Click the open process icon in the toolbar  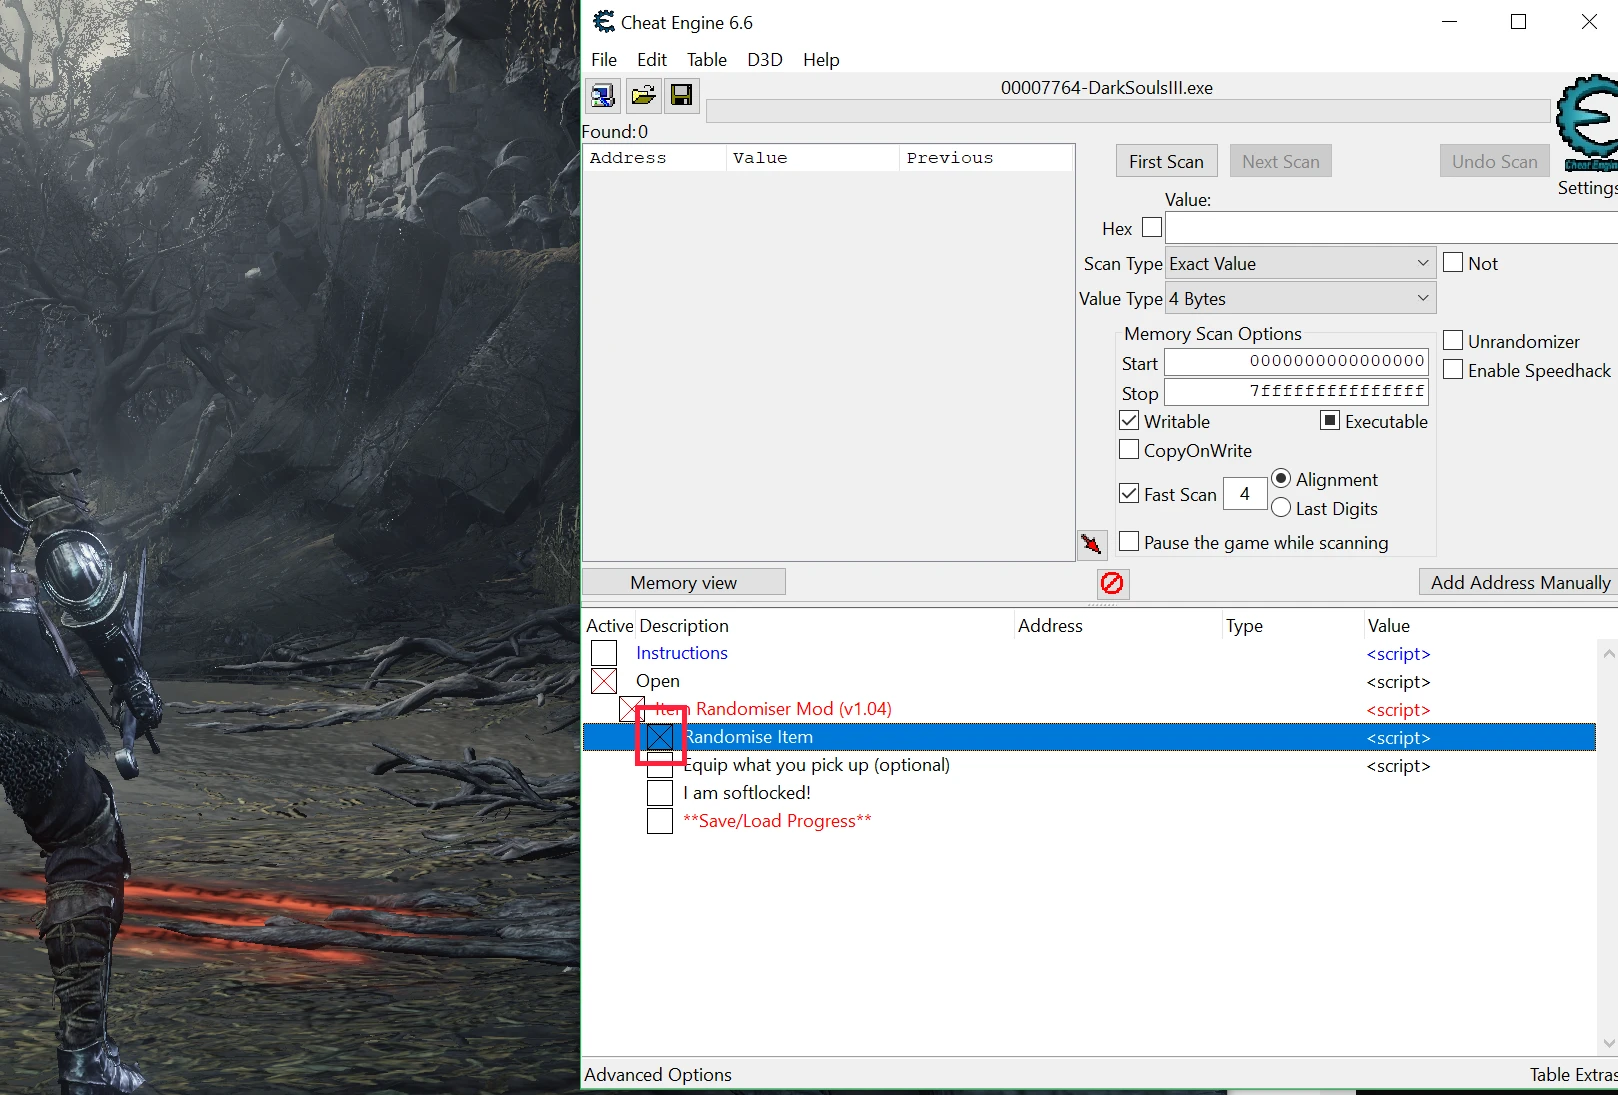(x=603, y=95)
